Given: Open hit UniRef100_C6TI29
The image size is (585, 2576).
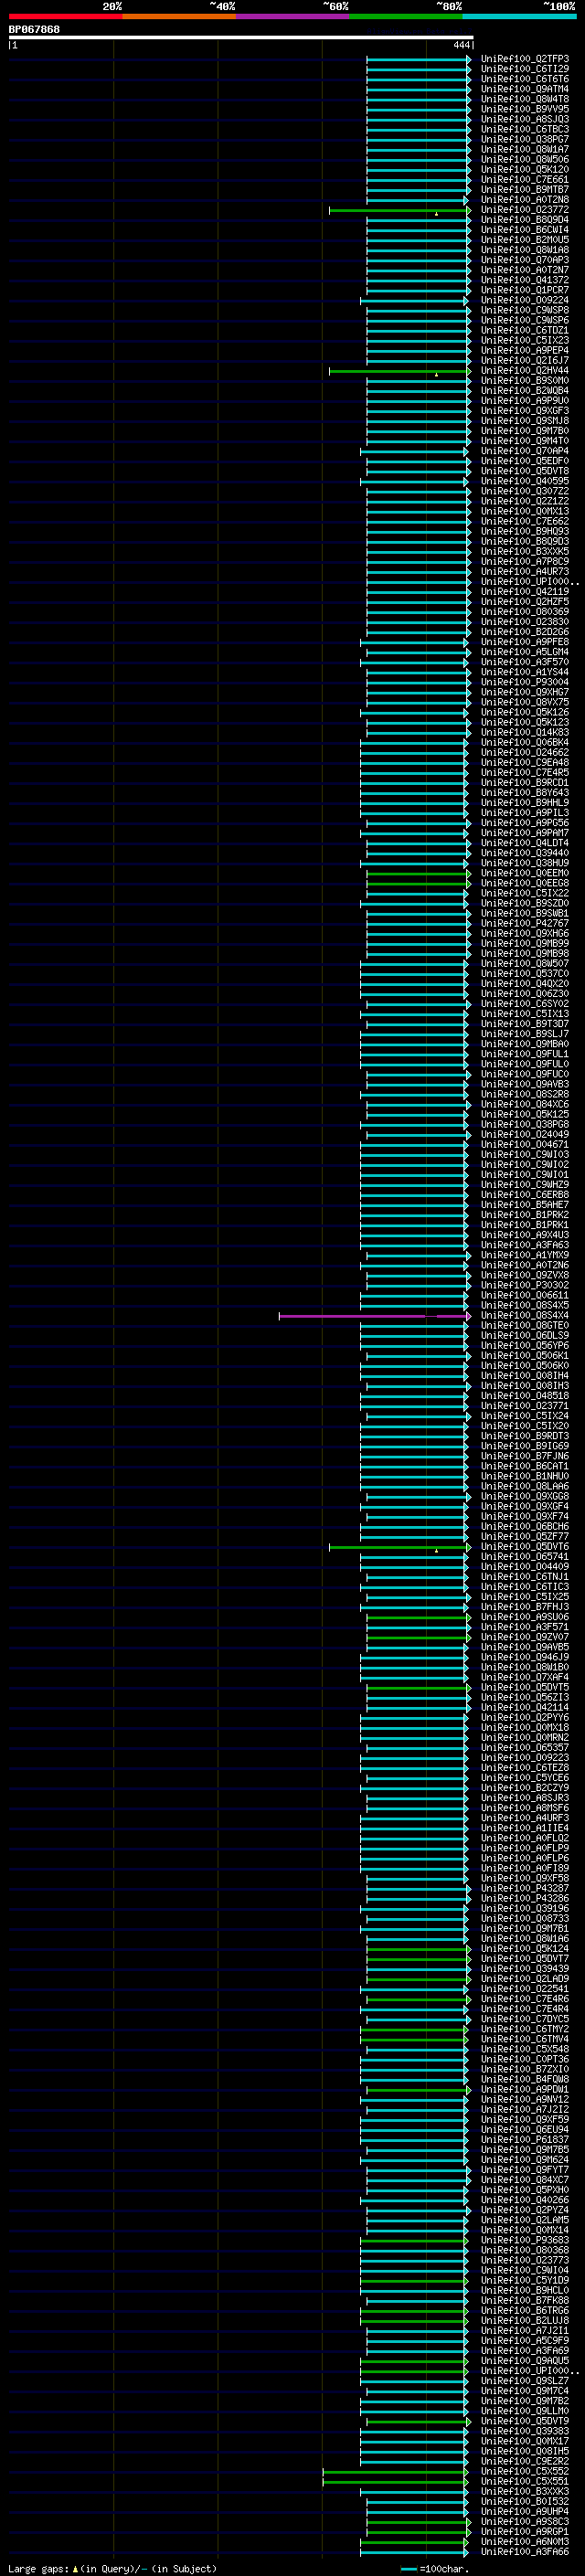Looking at the screenshot, I should [524, 69].
